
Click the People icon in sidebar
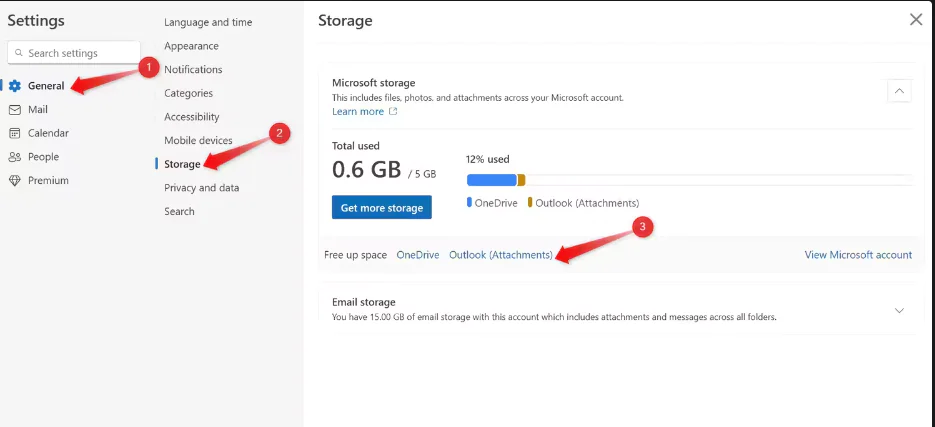tap(15, 157)
